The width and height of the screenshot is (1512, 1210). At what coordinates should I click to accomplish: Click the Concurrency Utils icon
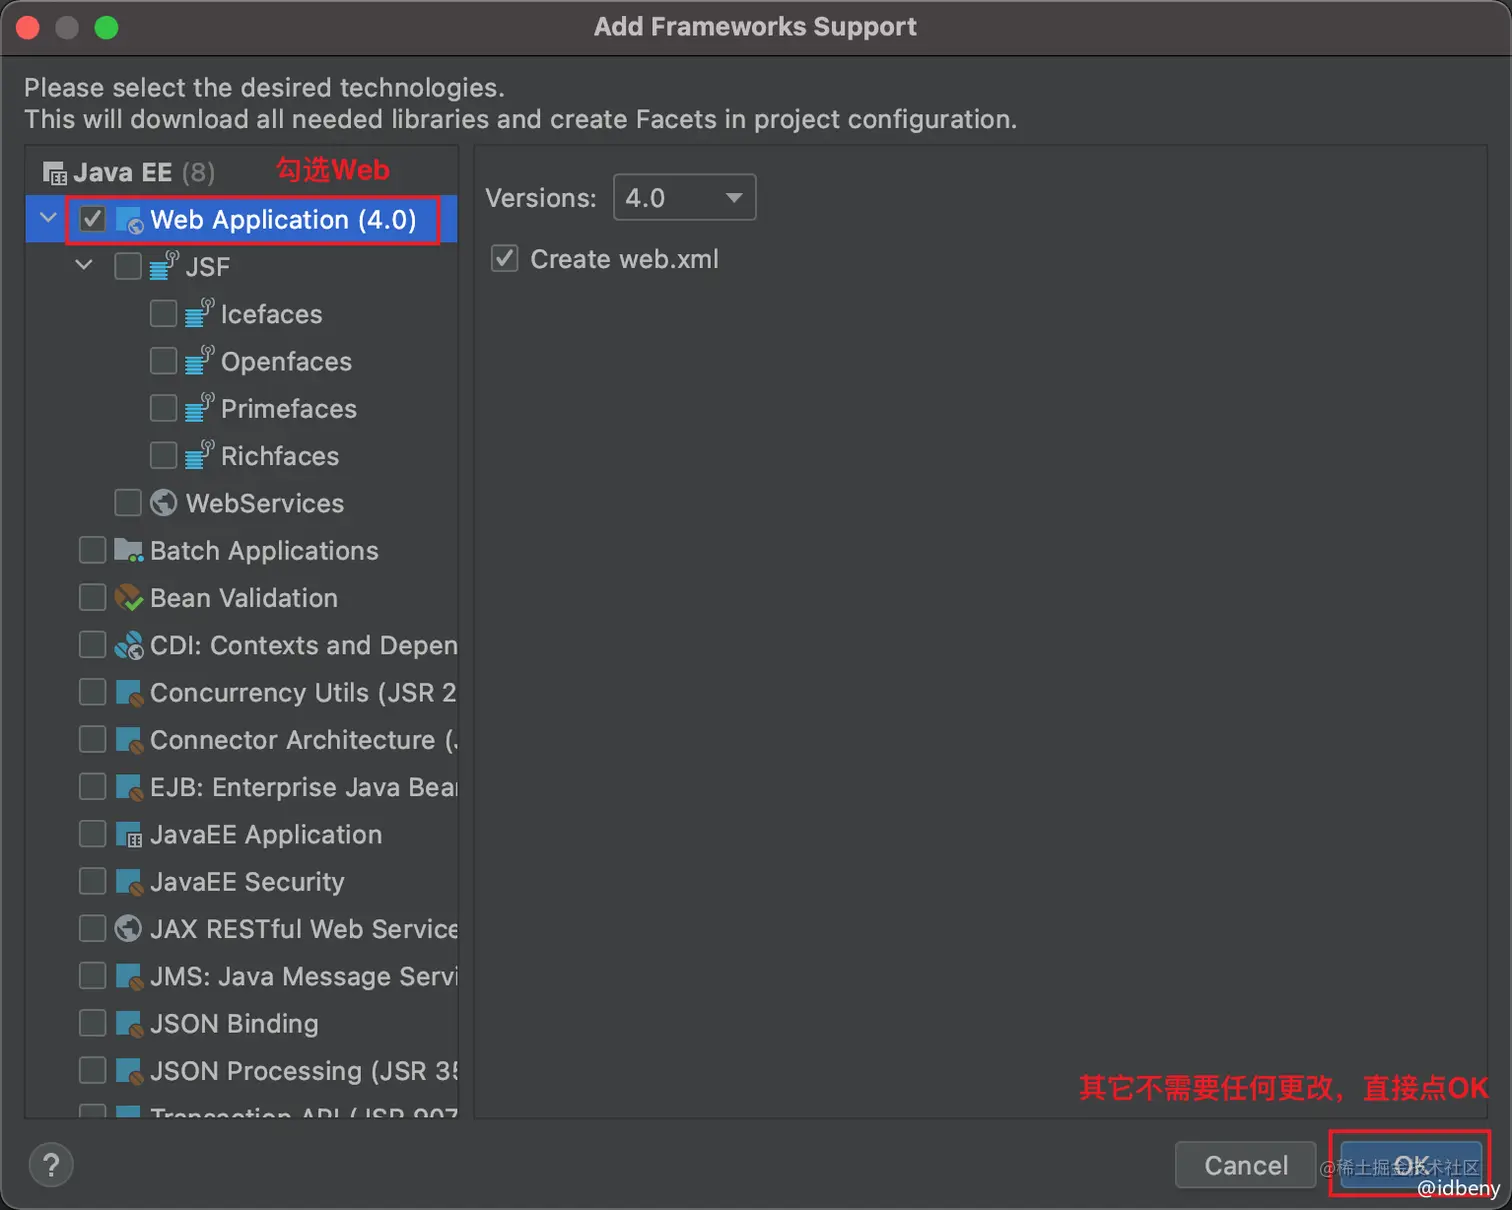130,693
